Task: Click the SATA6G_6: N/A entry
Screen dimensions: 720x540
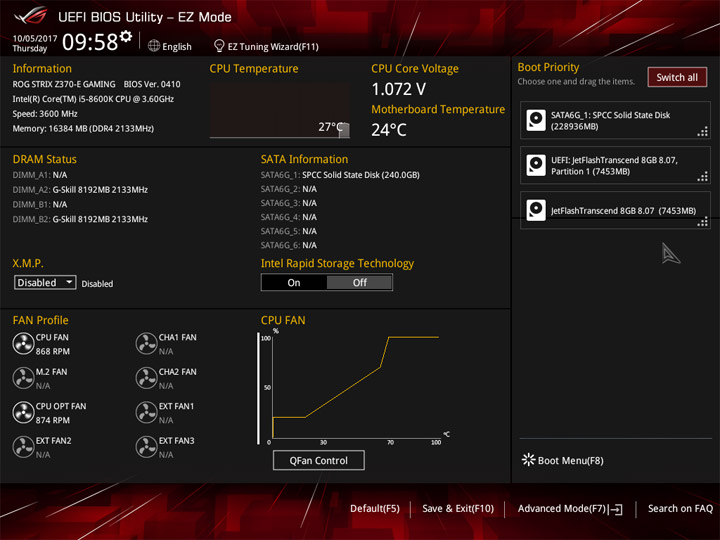Action: [289, 245]
